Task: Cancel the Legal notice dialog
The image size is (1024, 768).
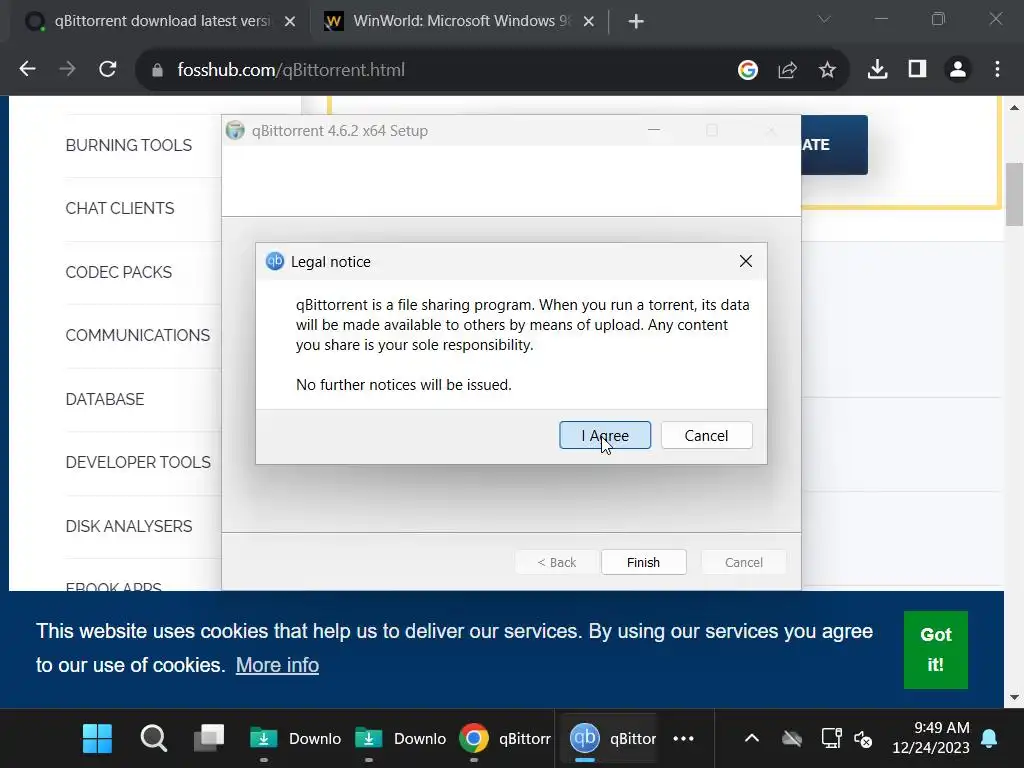Action: pos(706,436)
